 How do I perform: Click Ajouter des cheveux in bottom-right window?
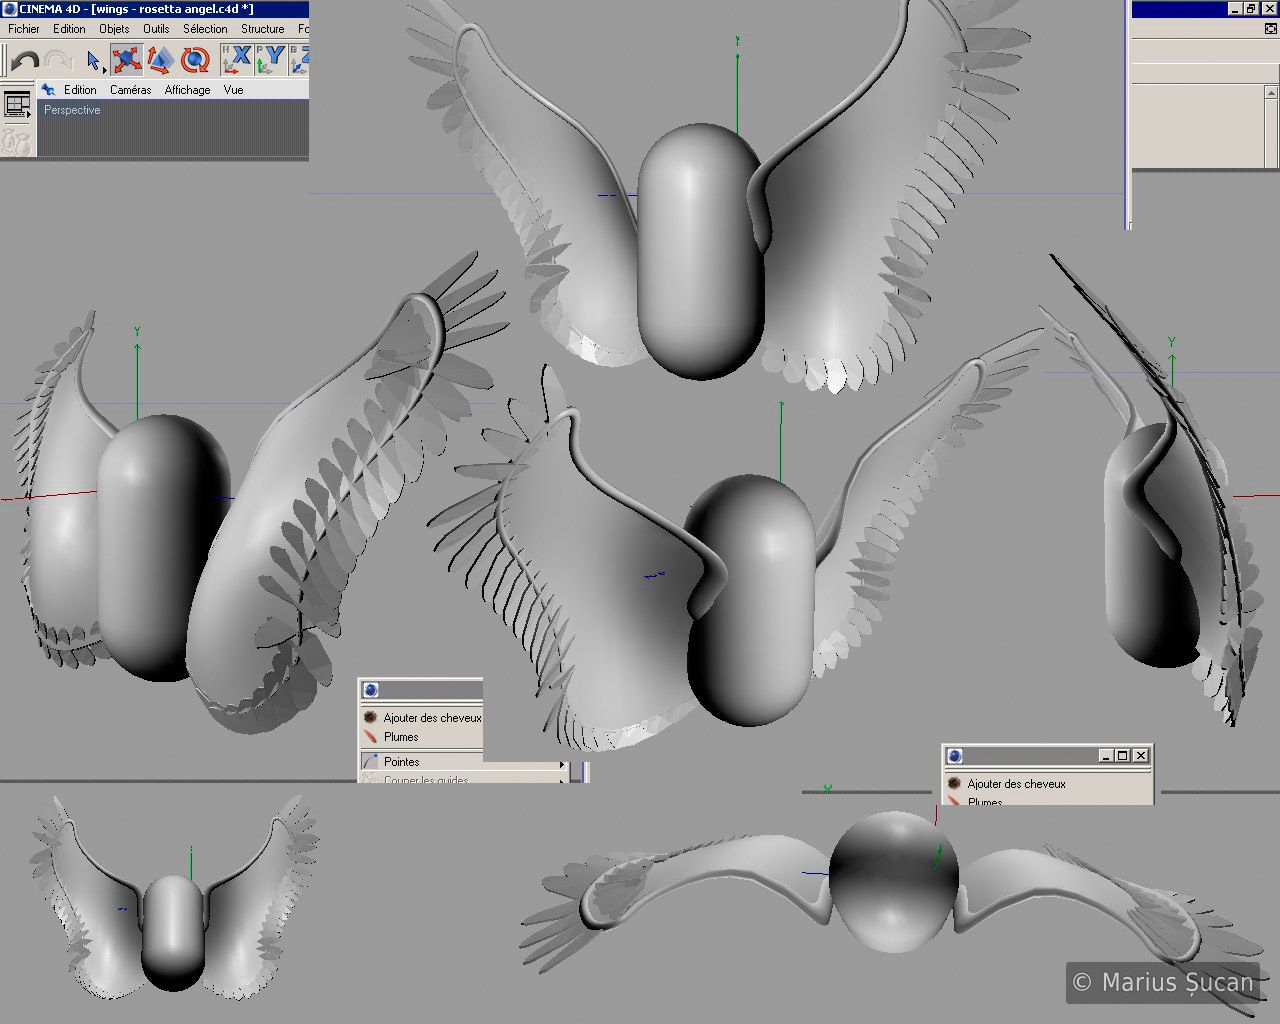coord(1016,784)
